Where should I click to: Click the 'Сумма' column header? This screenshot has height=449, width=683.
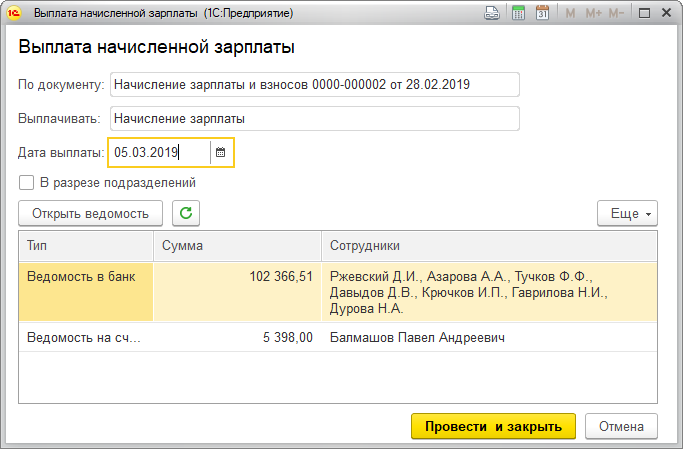point(237,245)
